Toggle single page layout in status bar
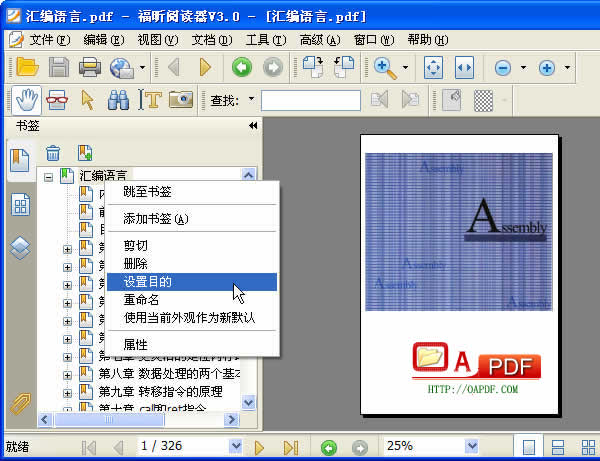 (x=528, y=447)
